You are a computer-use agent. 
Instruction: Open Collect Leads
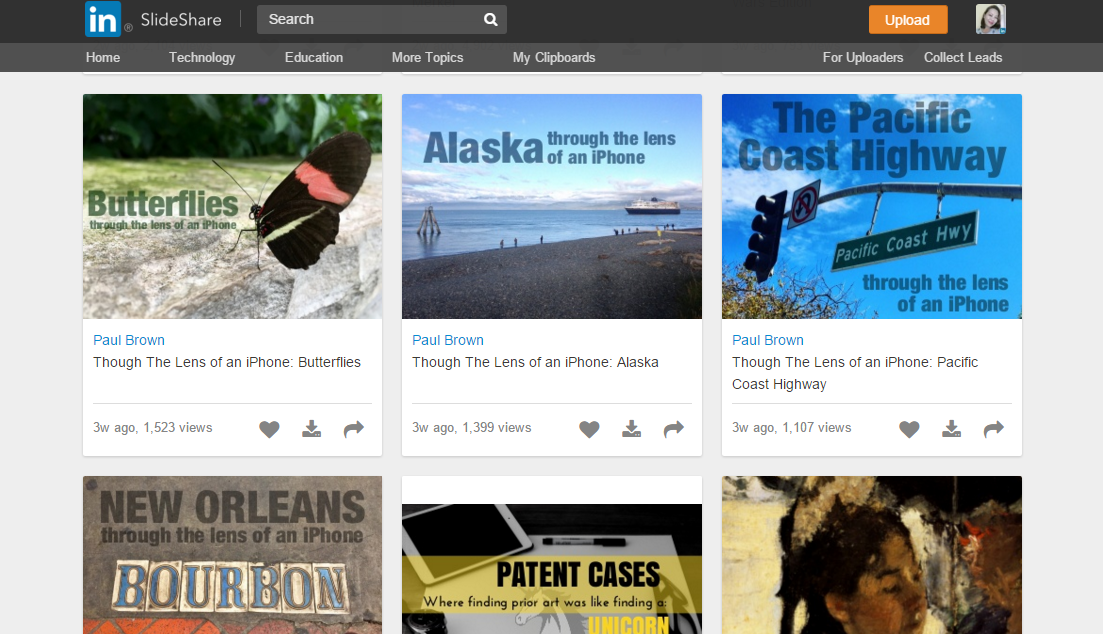(963, 58)
